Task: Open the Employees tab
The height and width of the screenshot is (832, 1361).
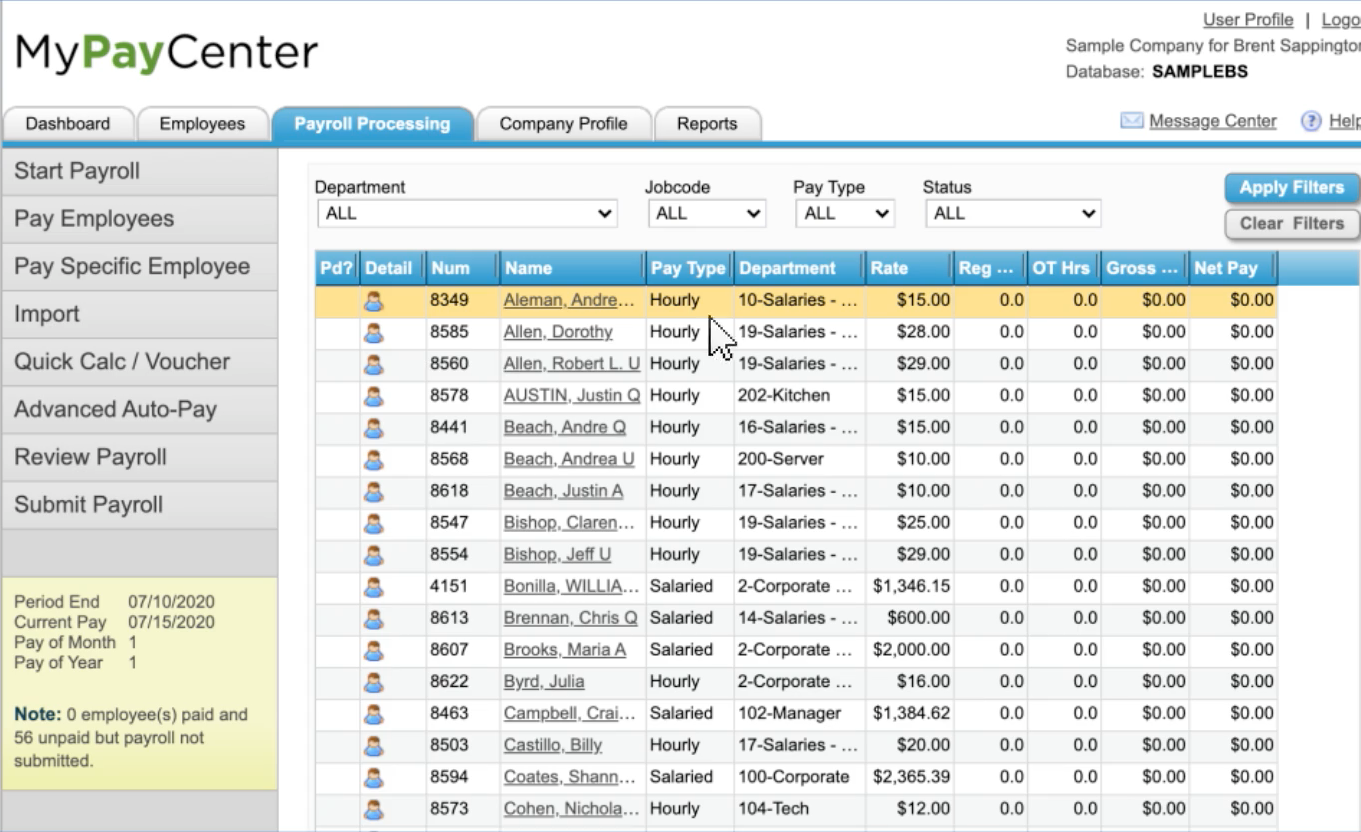Action: click(202, 124)
